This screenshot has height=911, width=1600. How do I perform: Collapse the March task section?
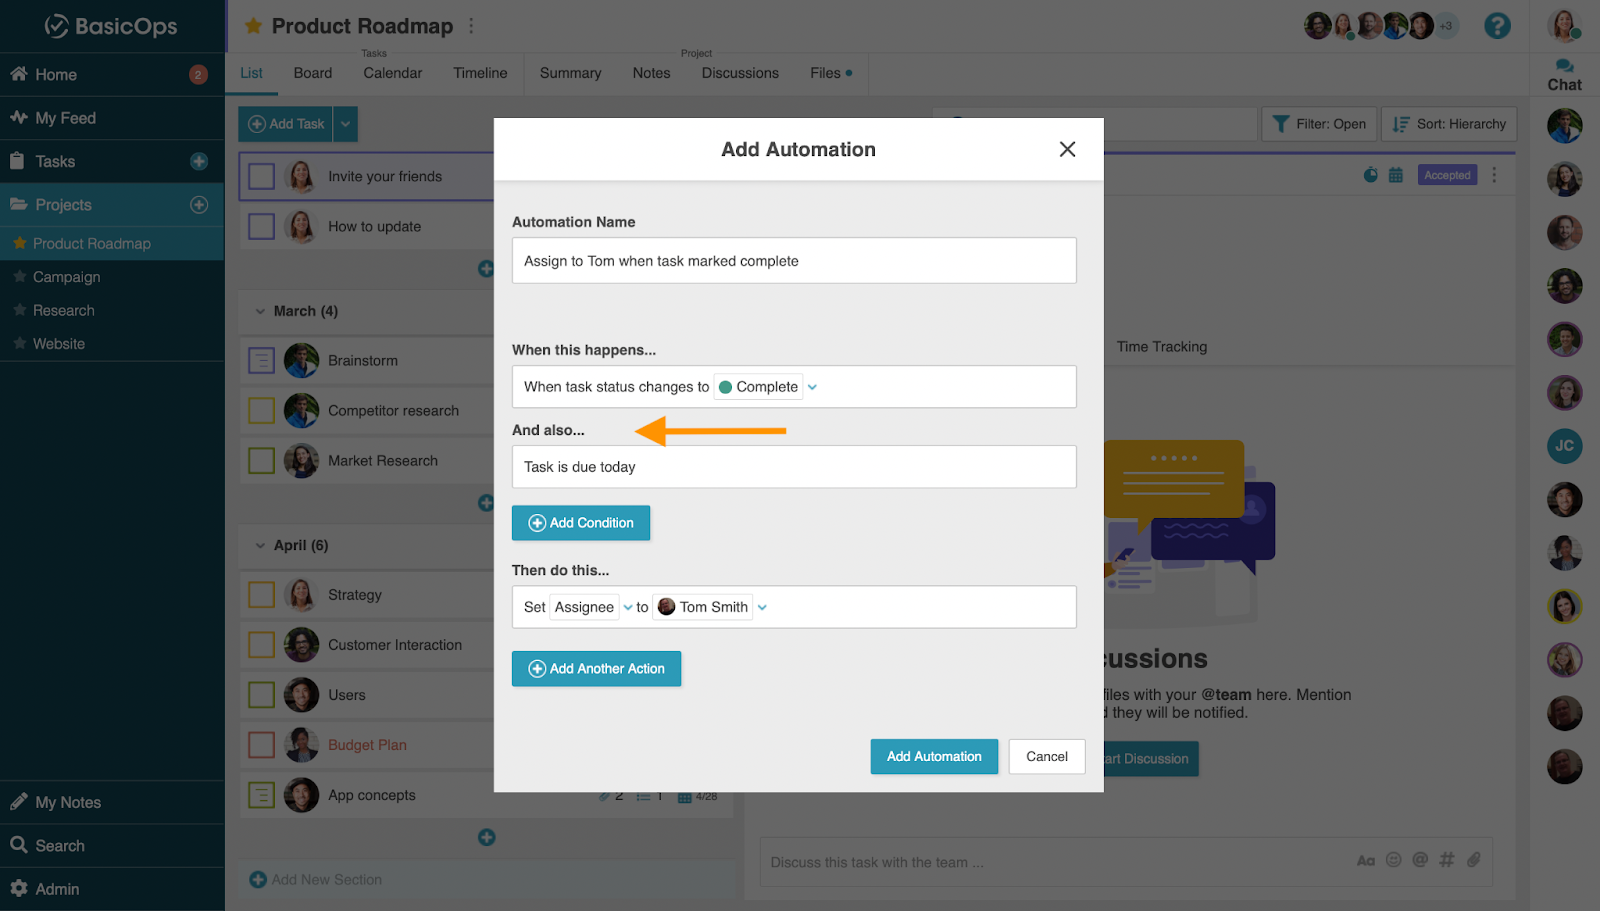pyautogui.click(x=259, y=311)
